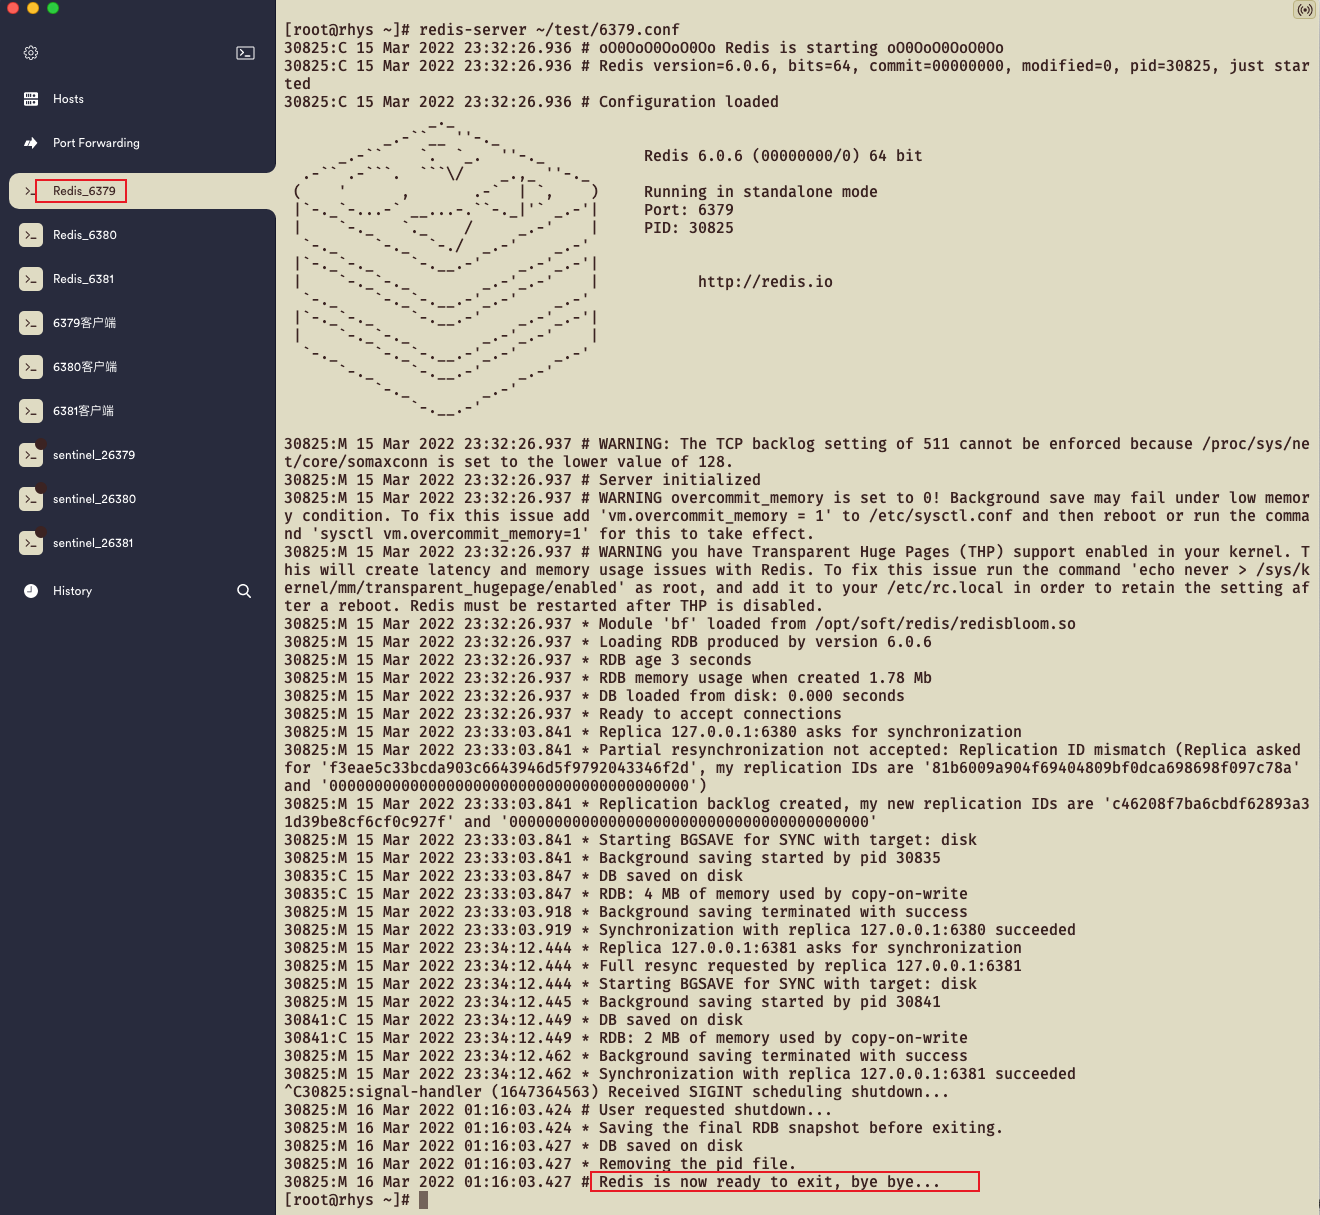Click 'User requested shutdown...' log line
This screenshot has height=1215, width=1320.
[716, 1110]
